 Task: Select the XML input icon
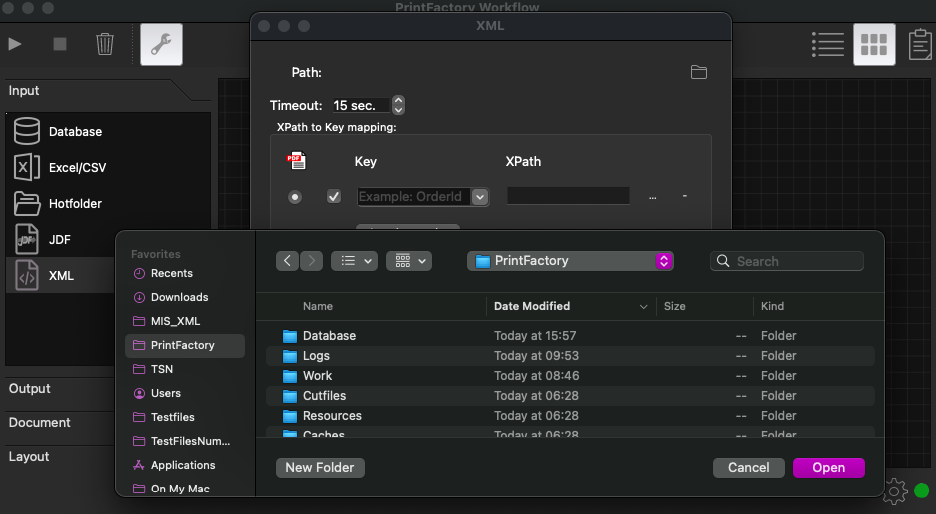click(27, 275)
